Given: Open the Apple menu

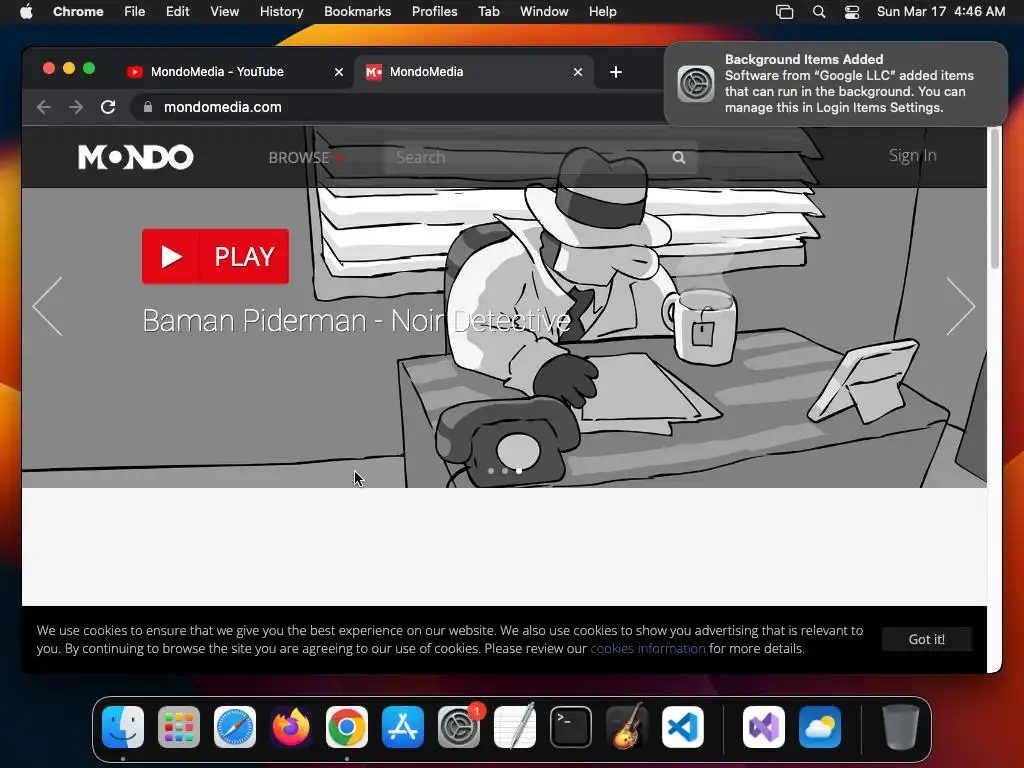Looking at the screenshot, I should [26, 12].
